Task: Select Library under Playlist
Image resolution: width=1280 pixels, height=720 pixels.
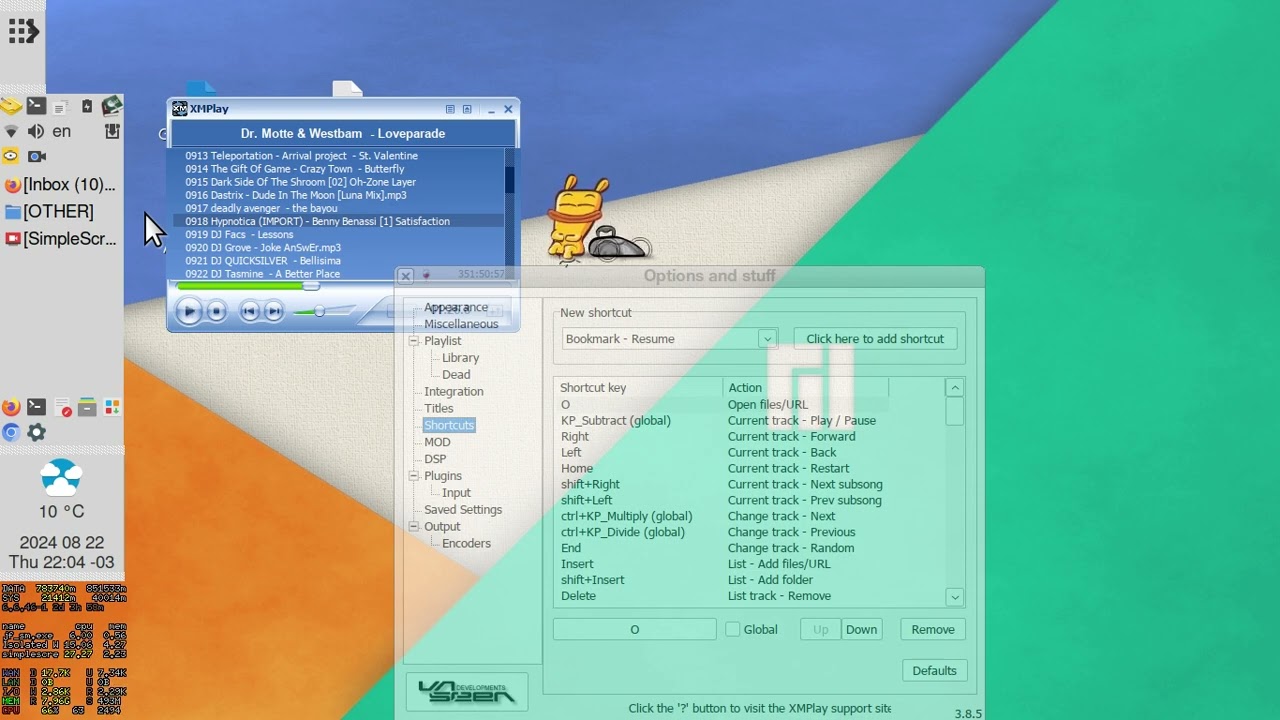Action: tap(461, 357)
